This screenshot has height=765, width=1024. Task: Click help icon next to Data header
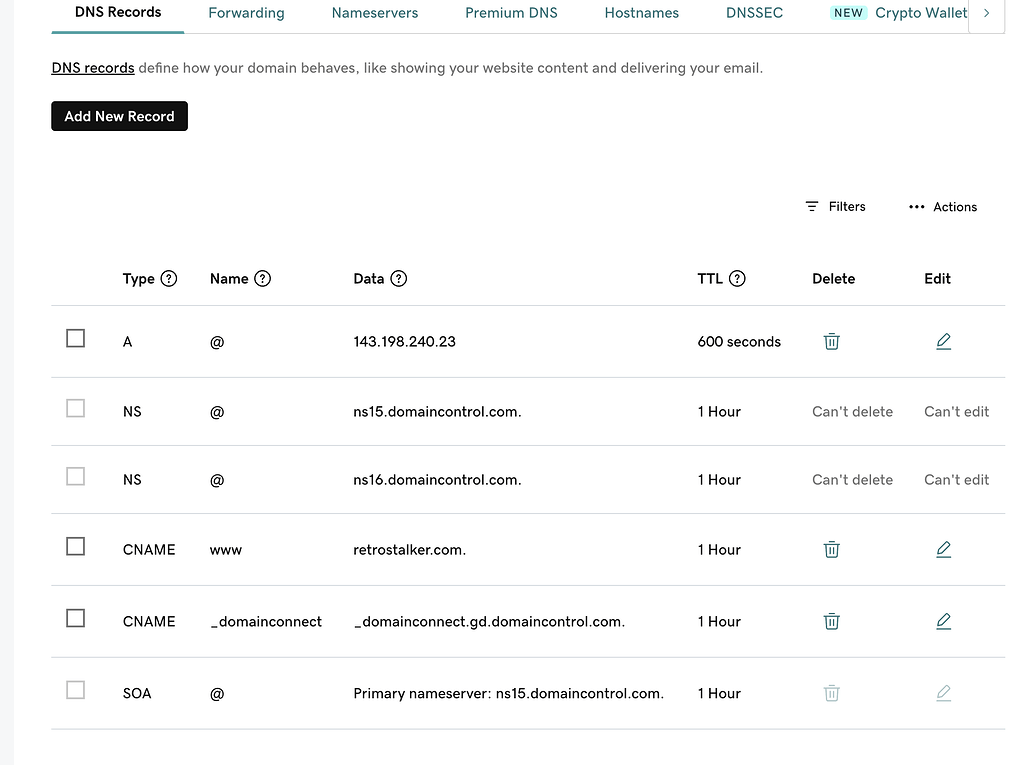399,279
